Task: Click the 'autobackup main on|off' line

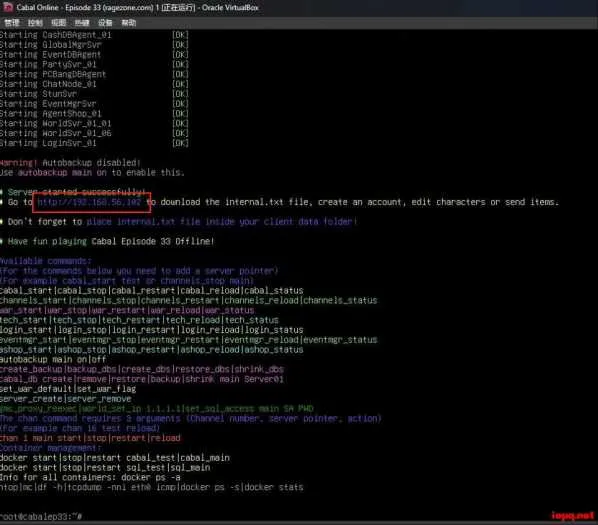Action: 53,360
